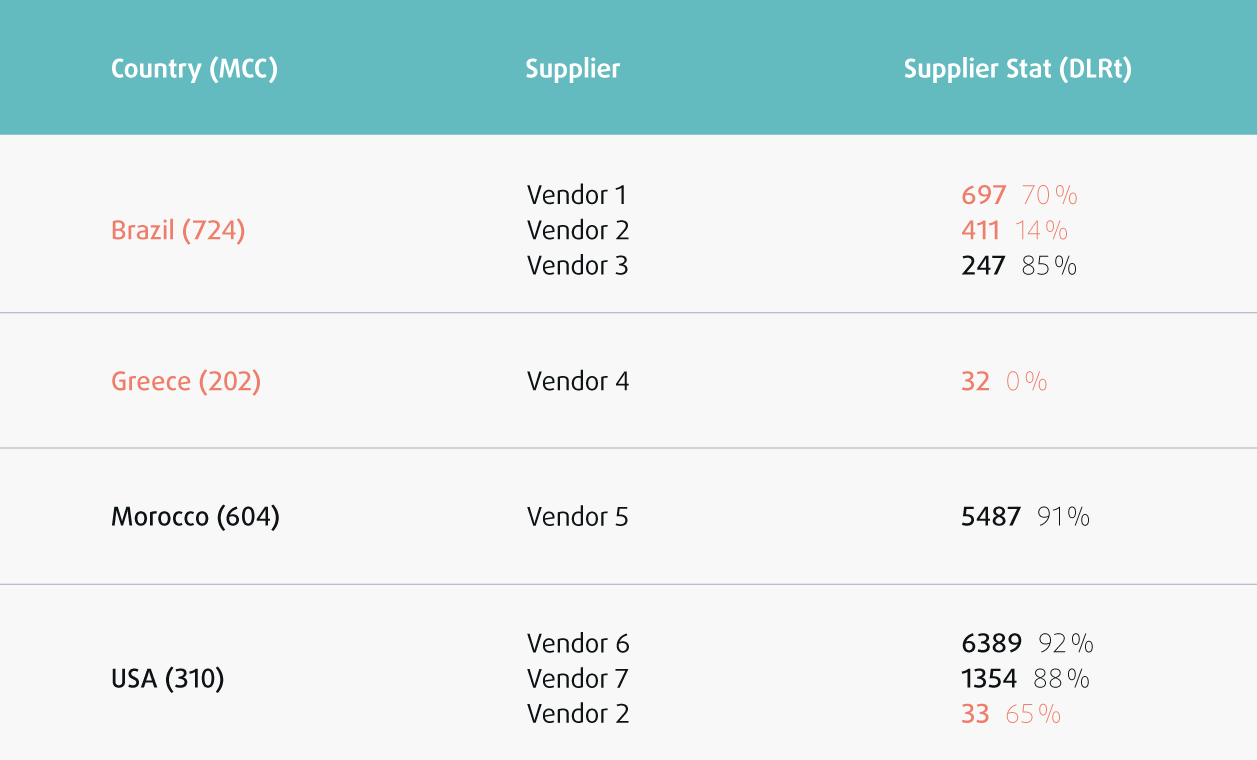This screenshot has height=760, width=1257.
Task: Click the 697 70% stat value
Action: (1020, 195)
